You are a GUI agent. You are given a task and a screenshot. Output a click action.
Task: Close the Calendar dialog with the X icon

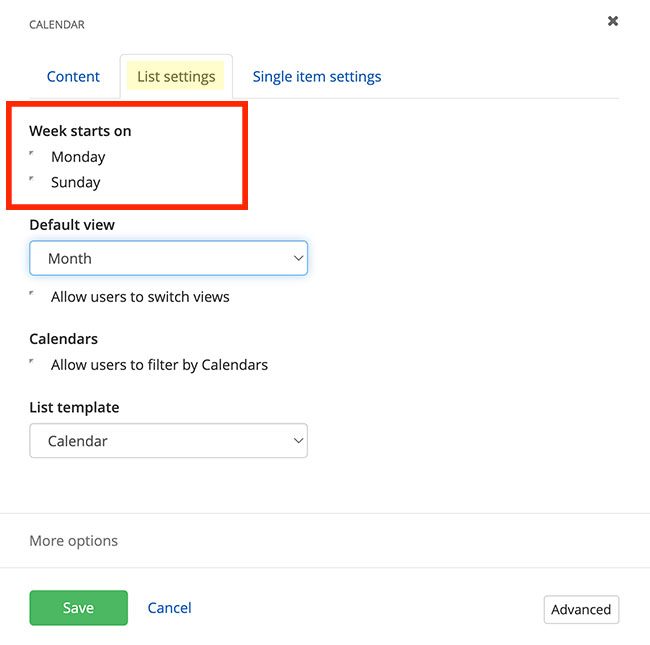click(613, 21)
